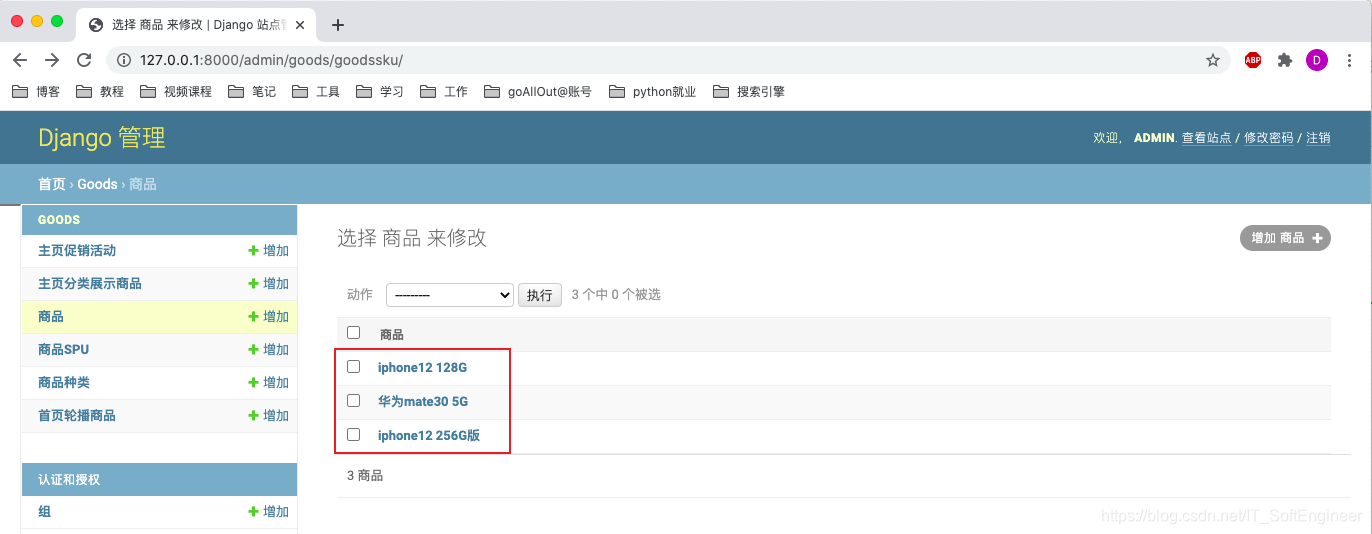Open the 搜索引擎 bookmark folder
Screen dimensions: 1372x534
(x=748, y=91)
